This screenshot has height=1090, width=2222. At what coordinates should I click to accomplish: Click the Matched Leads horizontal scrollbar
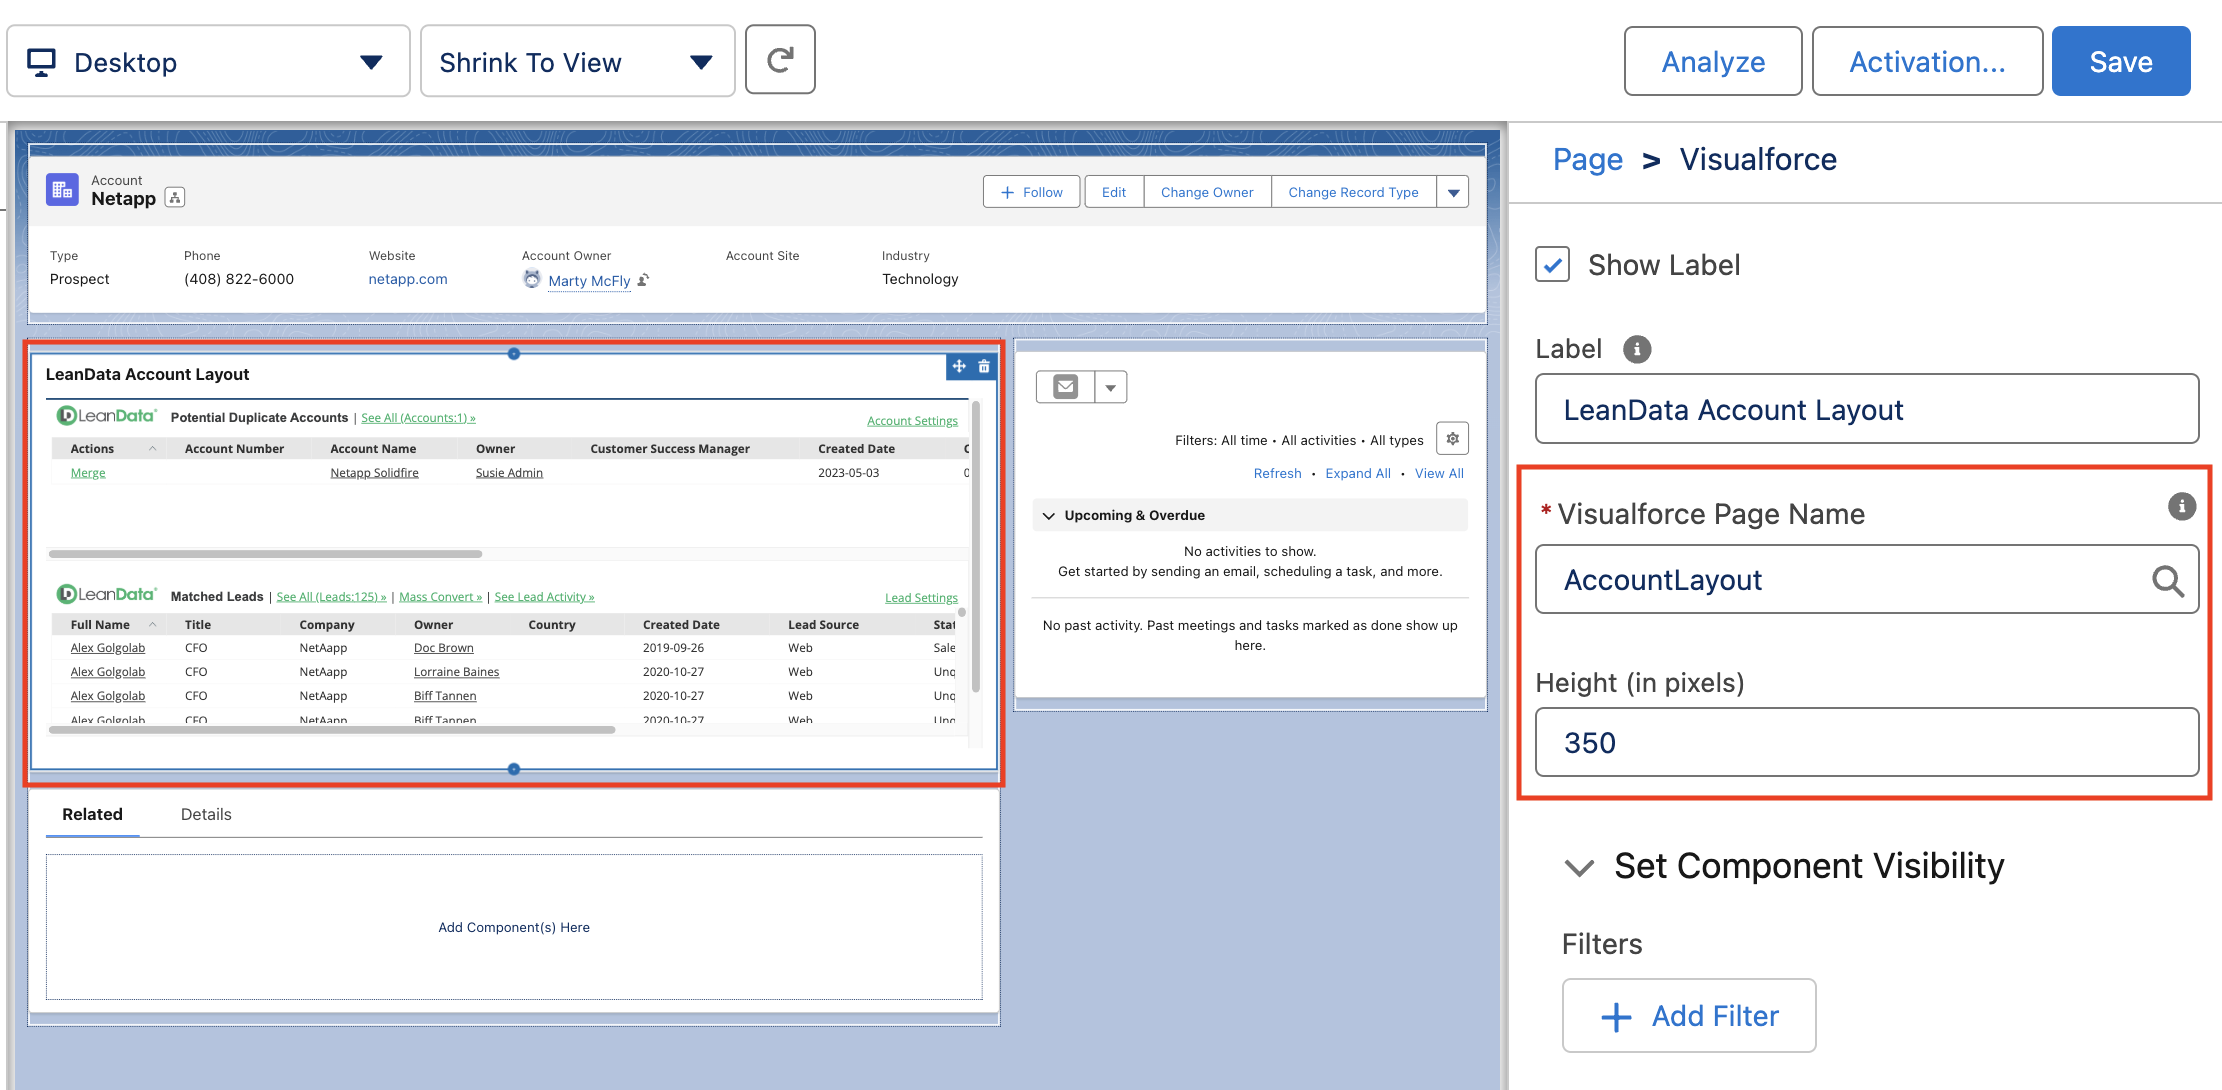tap(331, 730)
